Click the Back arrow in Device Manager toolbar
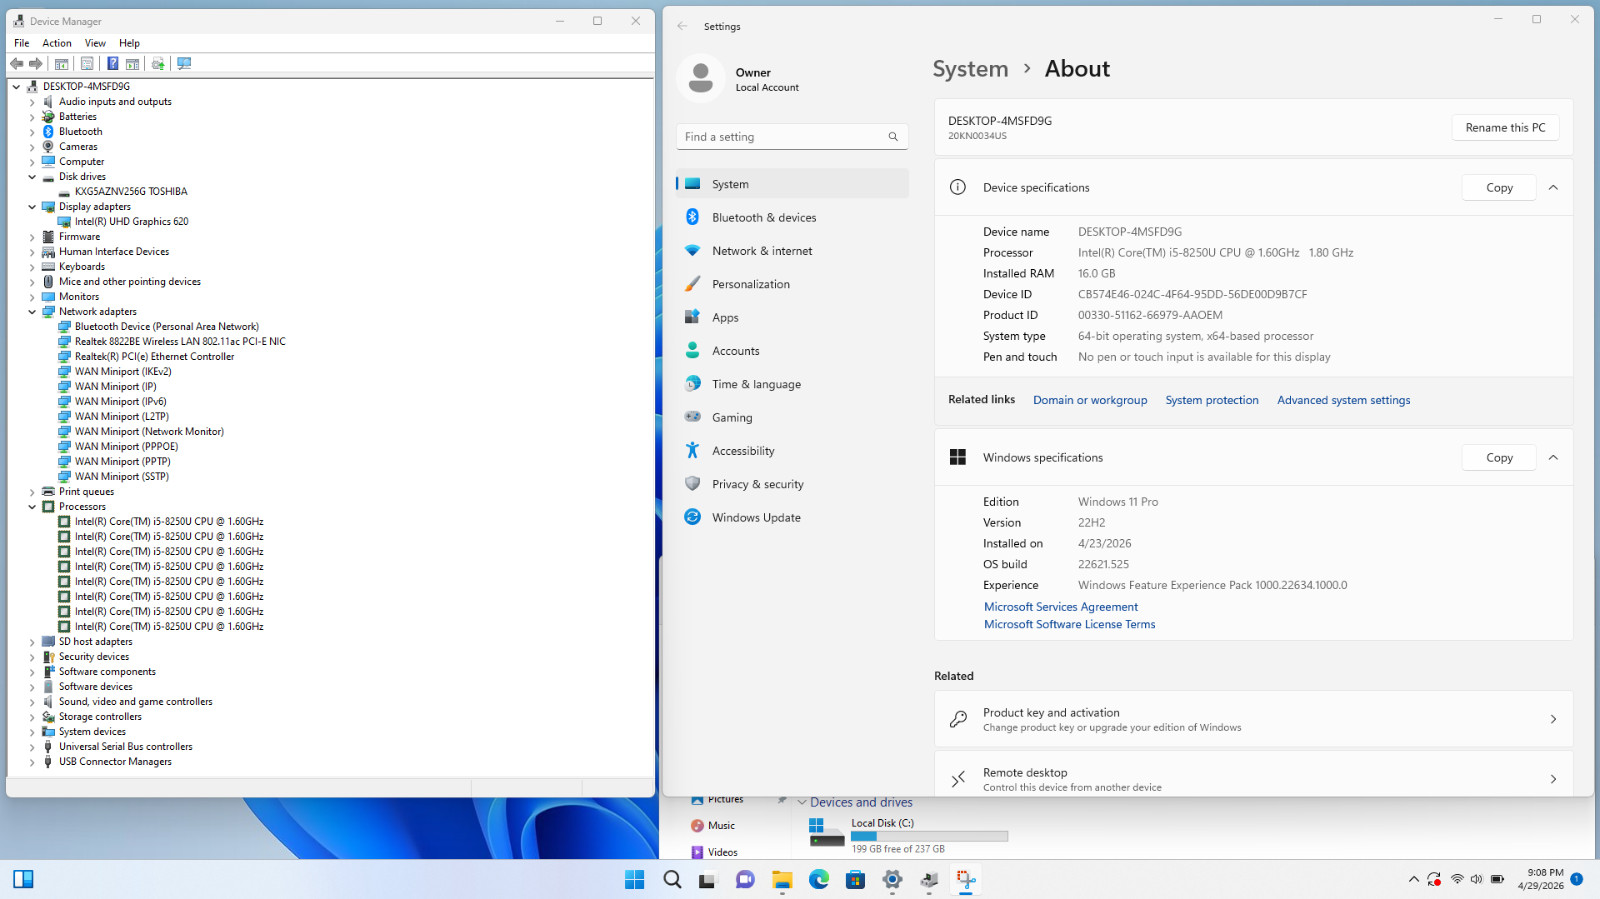 16,63
